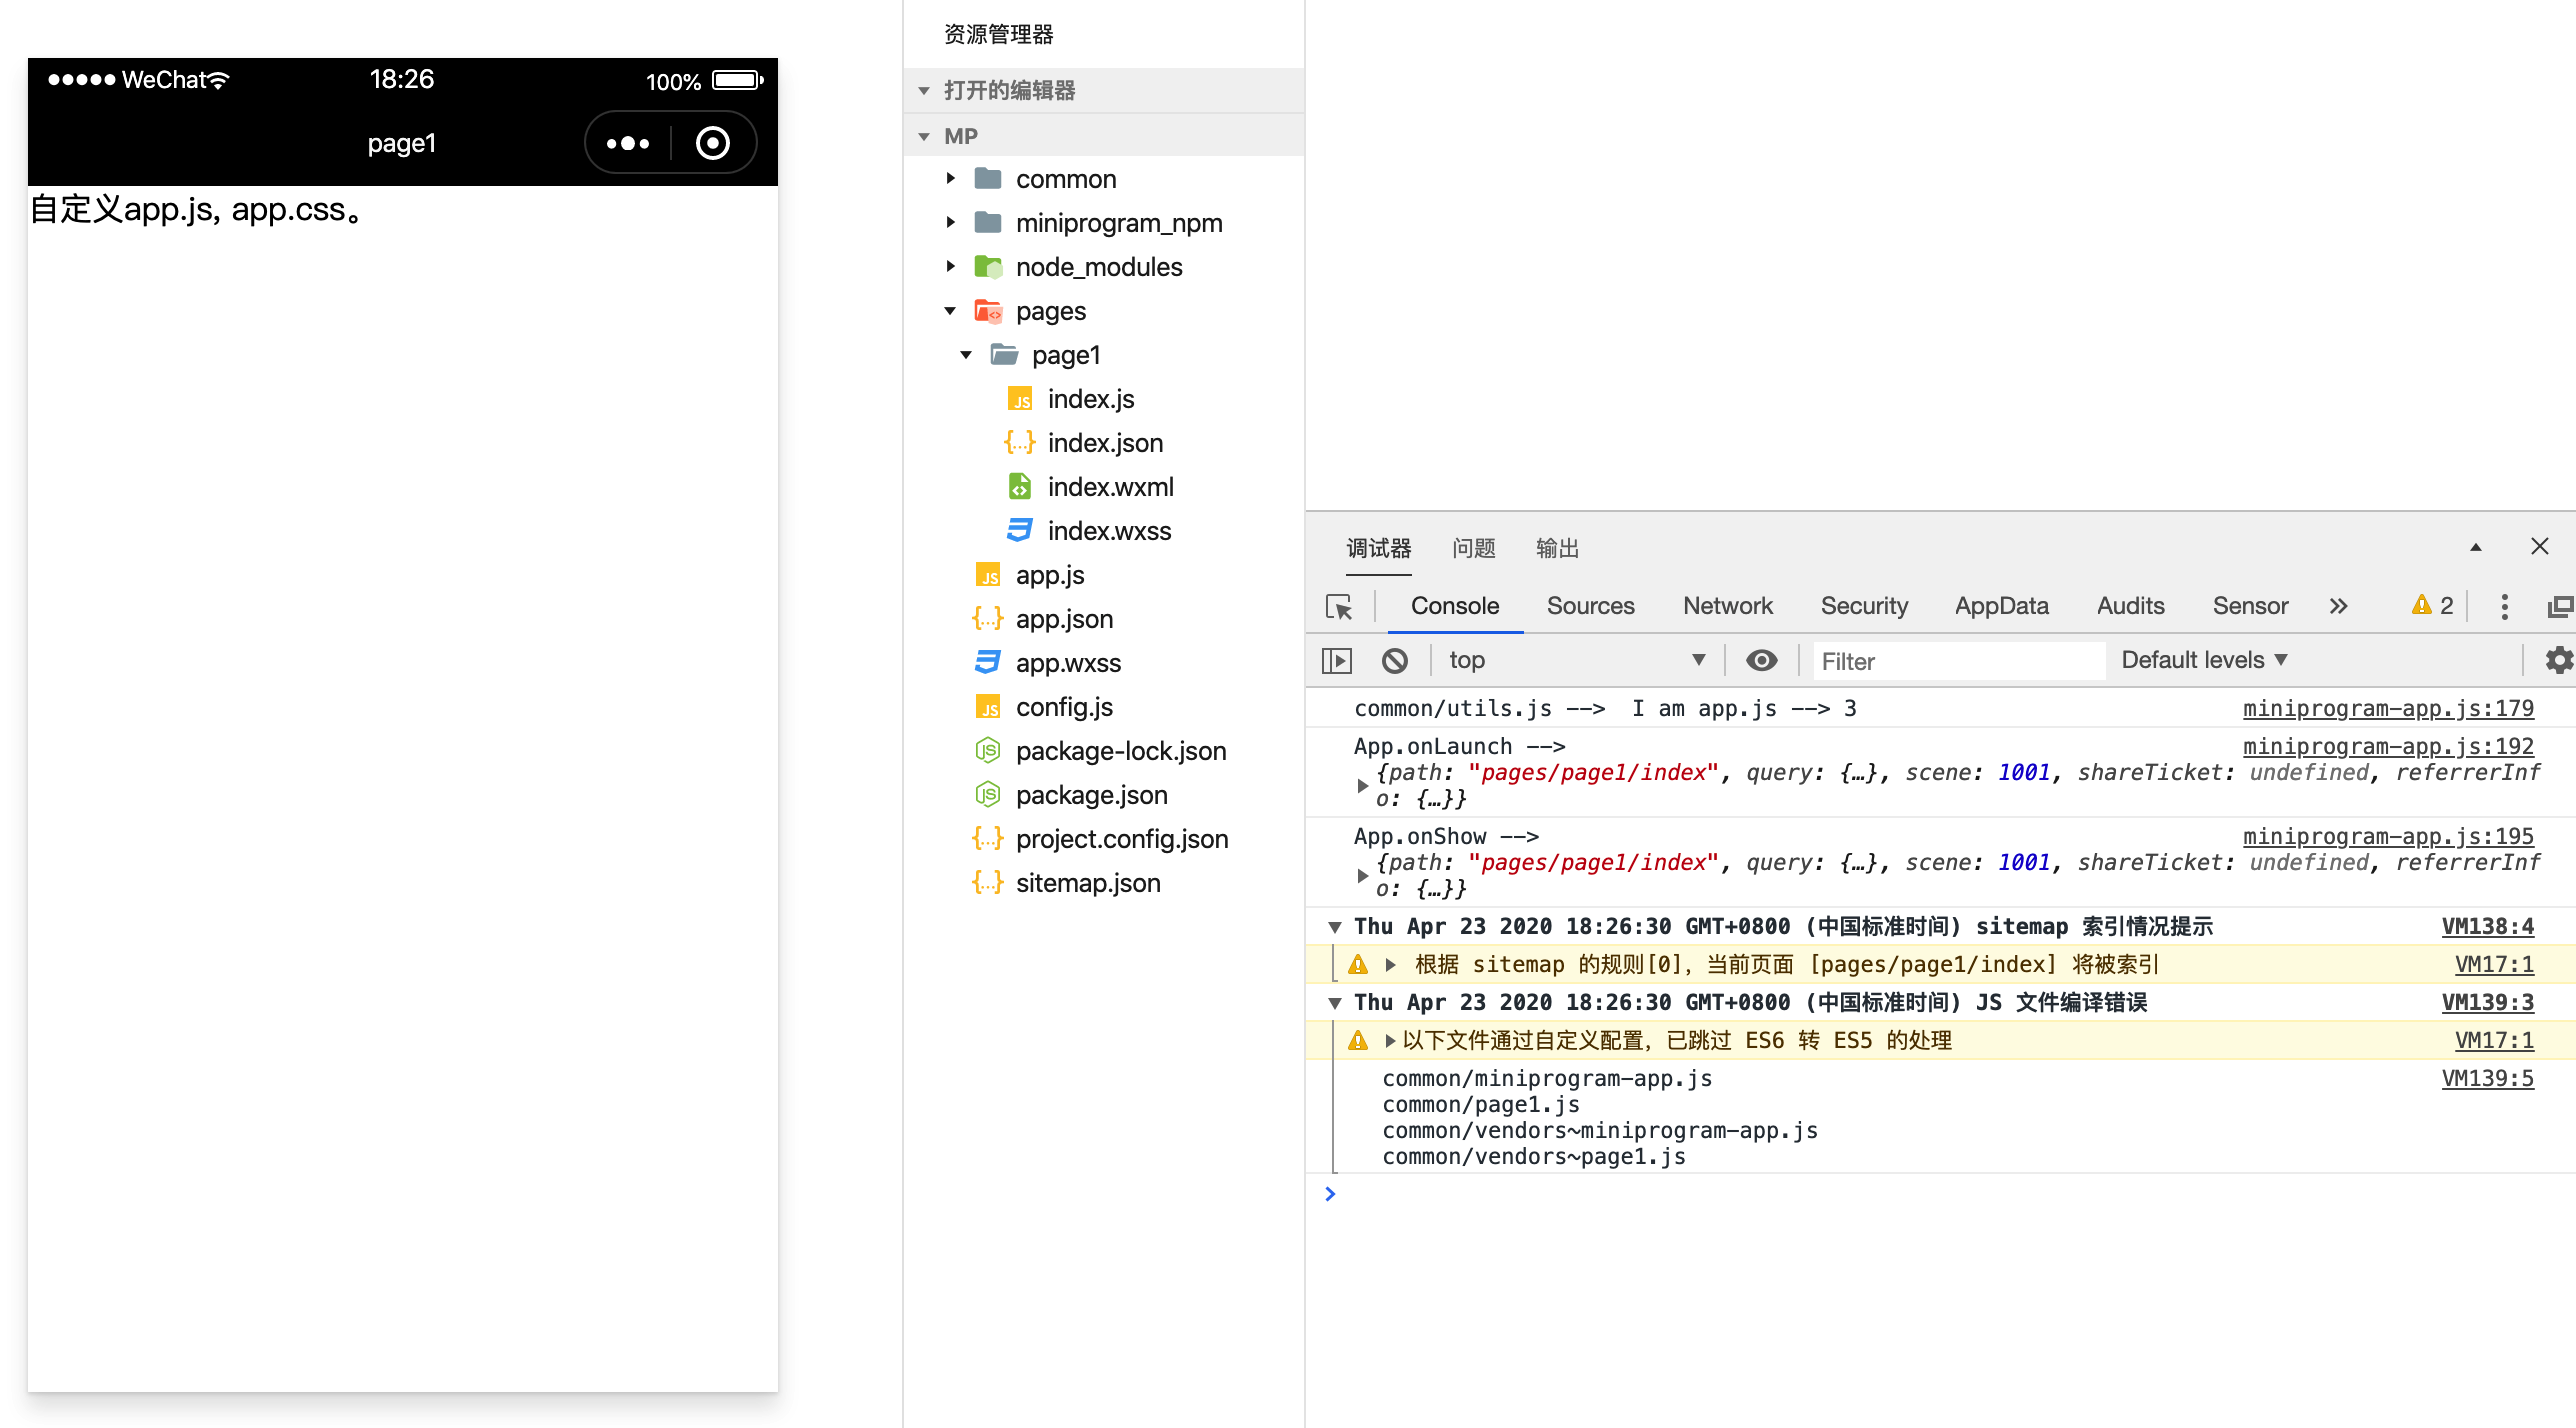
Task: Expand the node_modules folder
Action: click(x=951, y=267)
